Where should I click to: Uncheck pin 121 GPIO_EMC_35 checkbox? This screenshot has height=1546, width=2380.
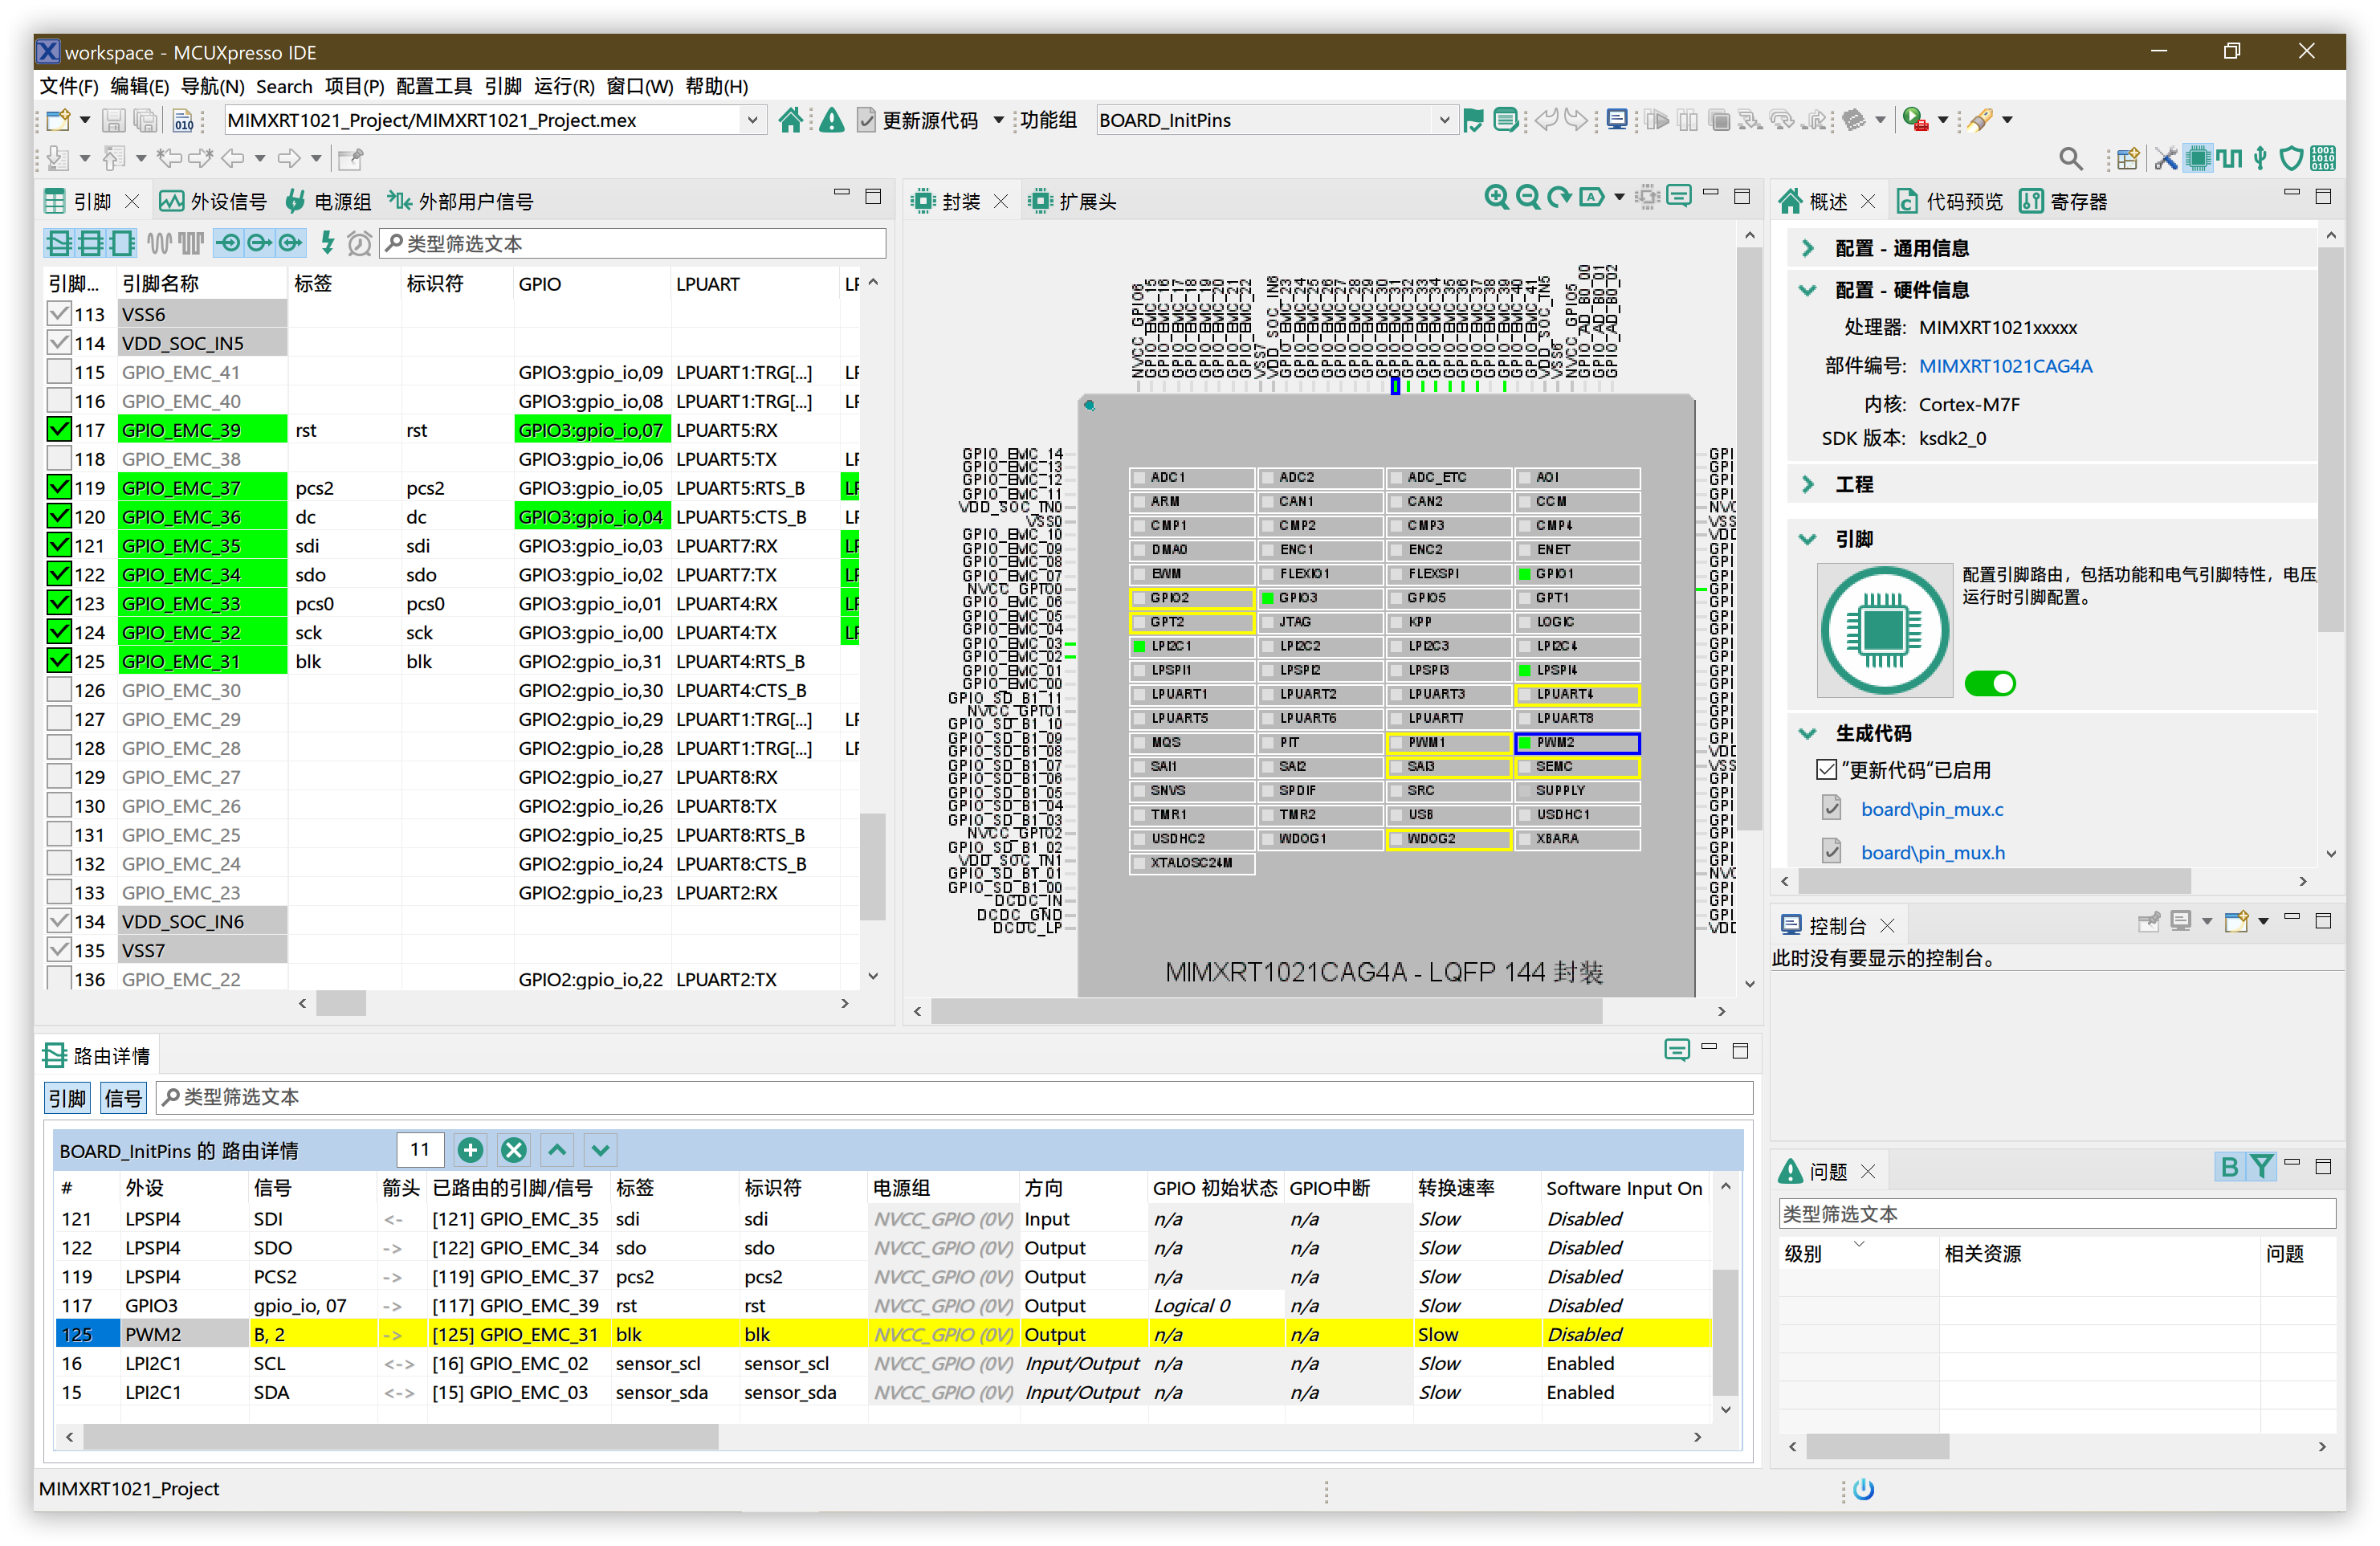pos(59,546)
